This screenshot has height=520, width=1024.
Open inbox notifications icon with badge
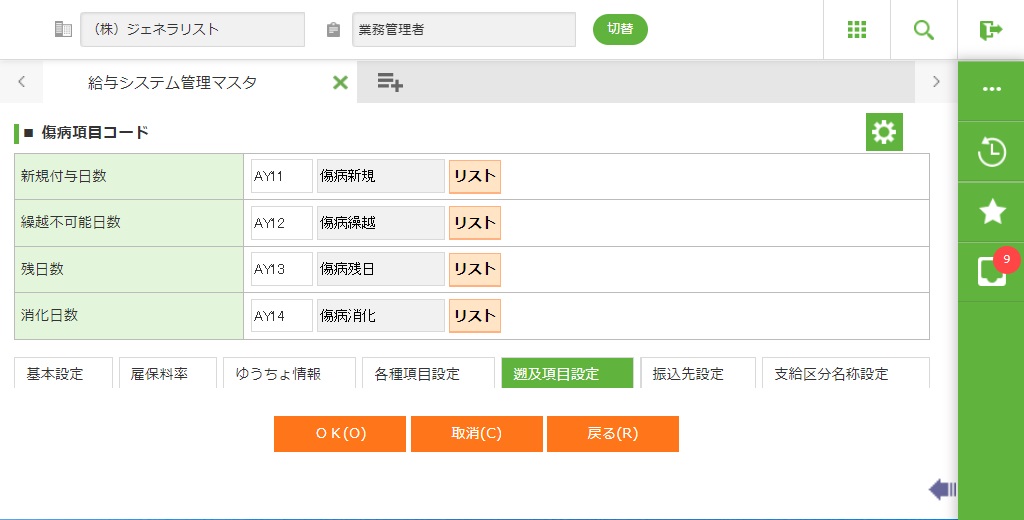991,271
